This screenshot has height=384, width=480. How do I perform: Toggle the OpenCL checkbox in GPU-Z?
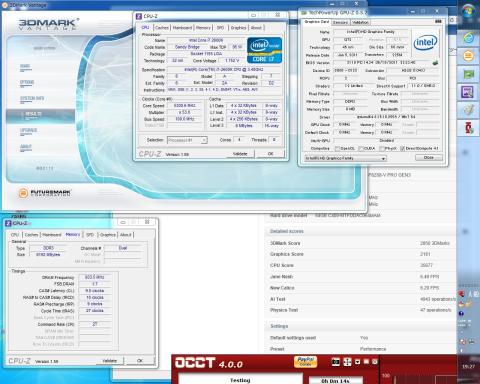point(337,148)
